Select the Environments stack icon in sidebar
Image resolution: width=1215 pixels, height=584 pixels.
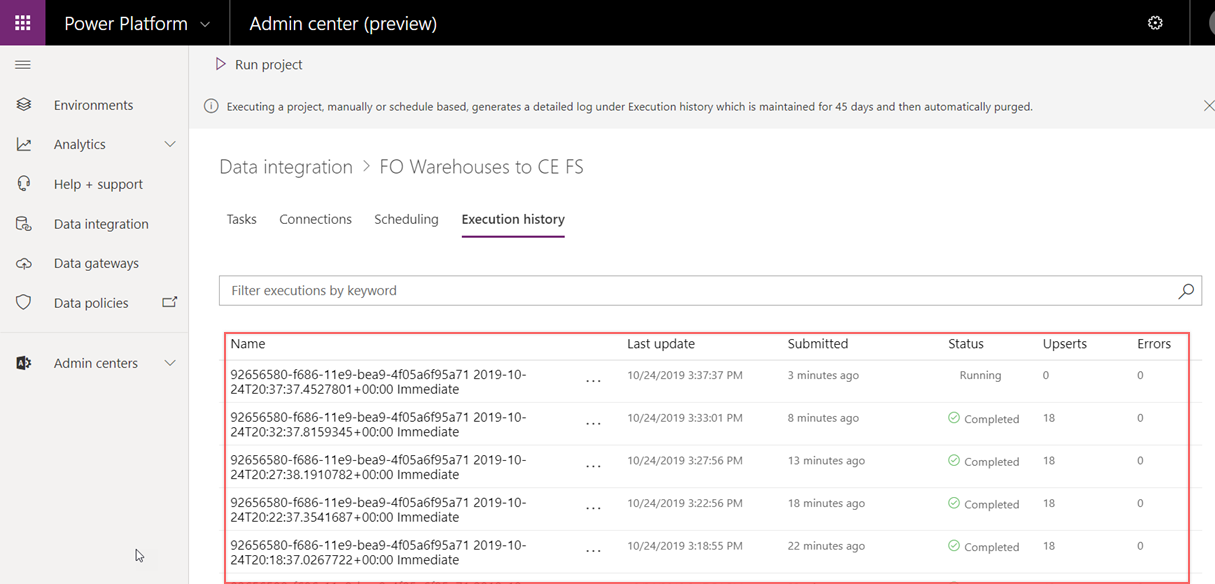24,104
